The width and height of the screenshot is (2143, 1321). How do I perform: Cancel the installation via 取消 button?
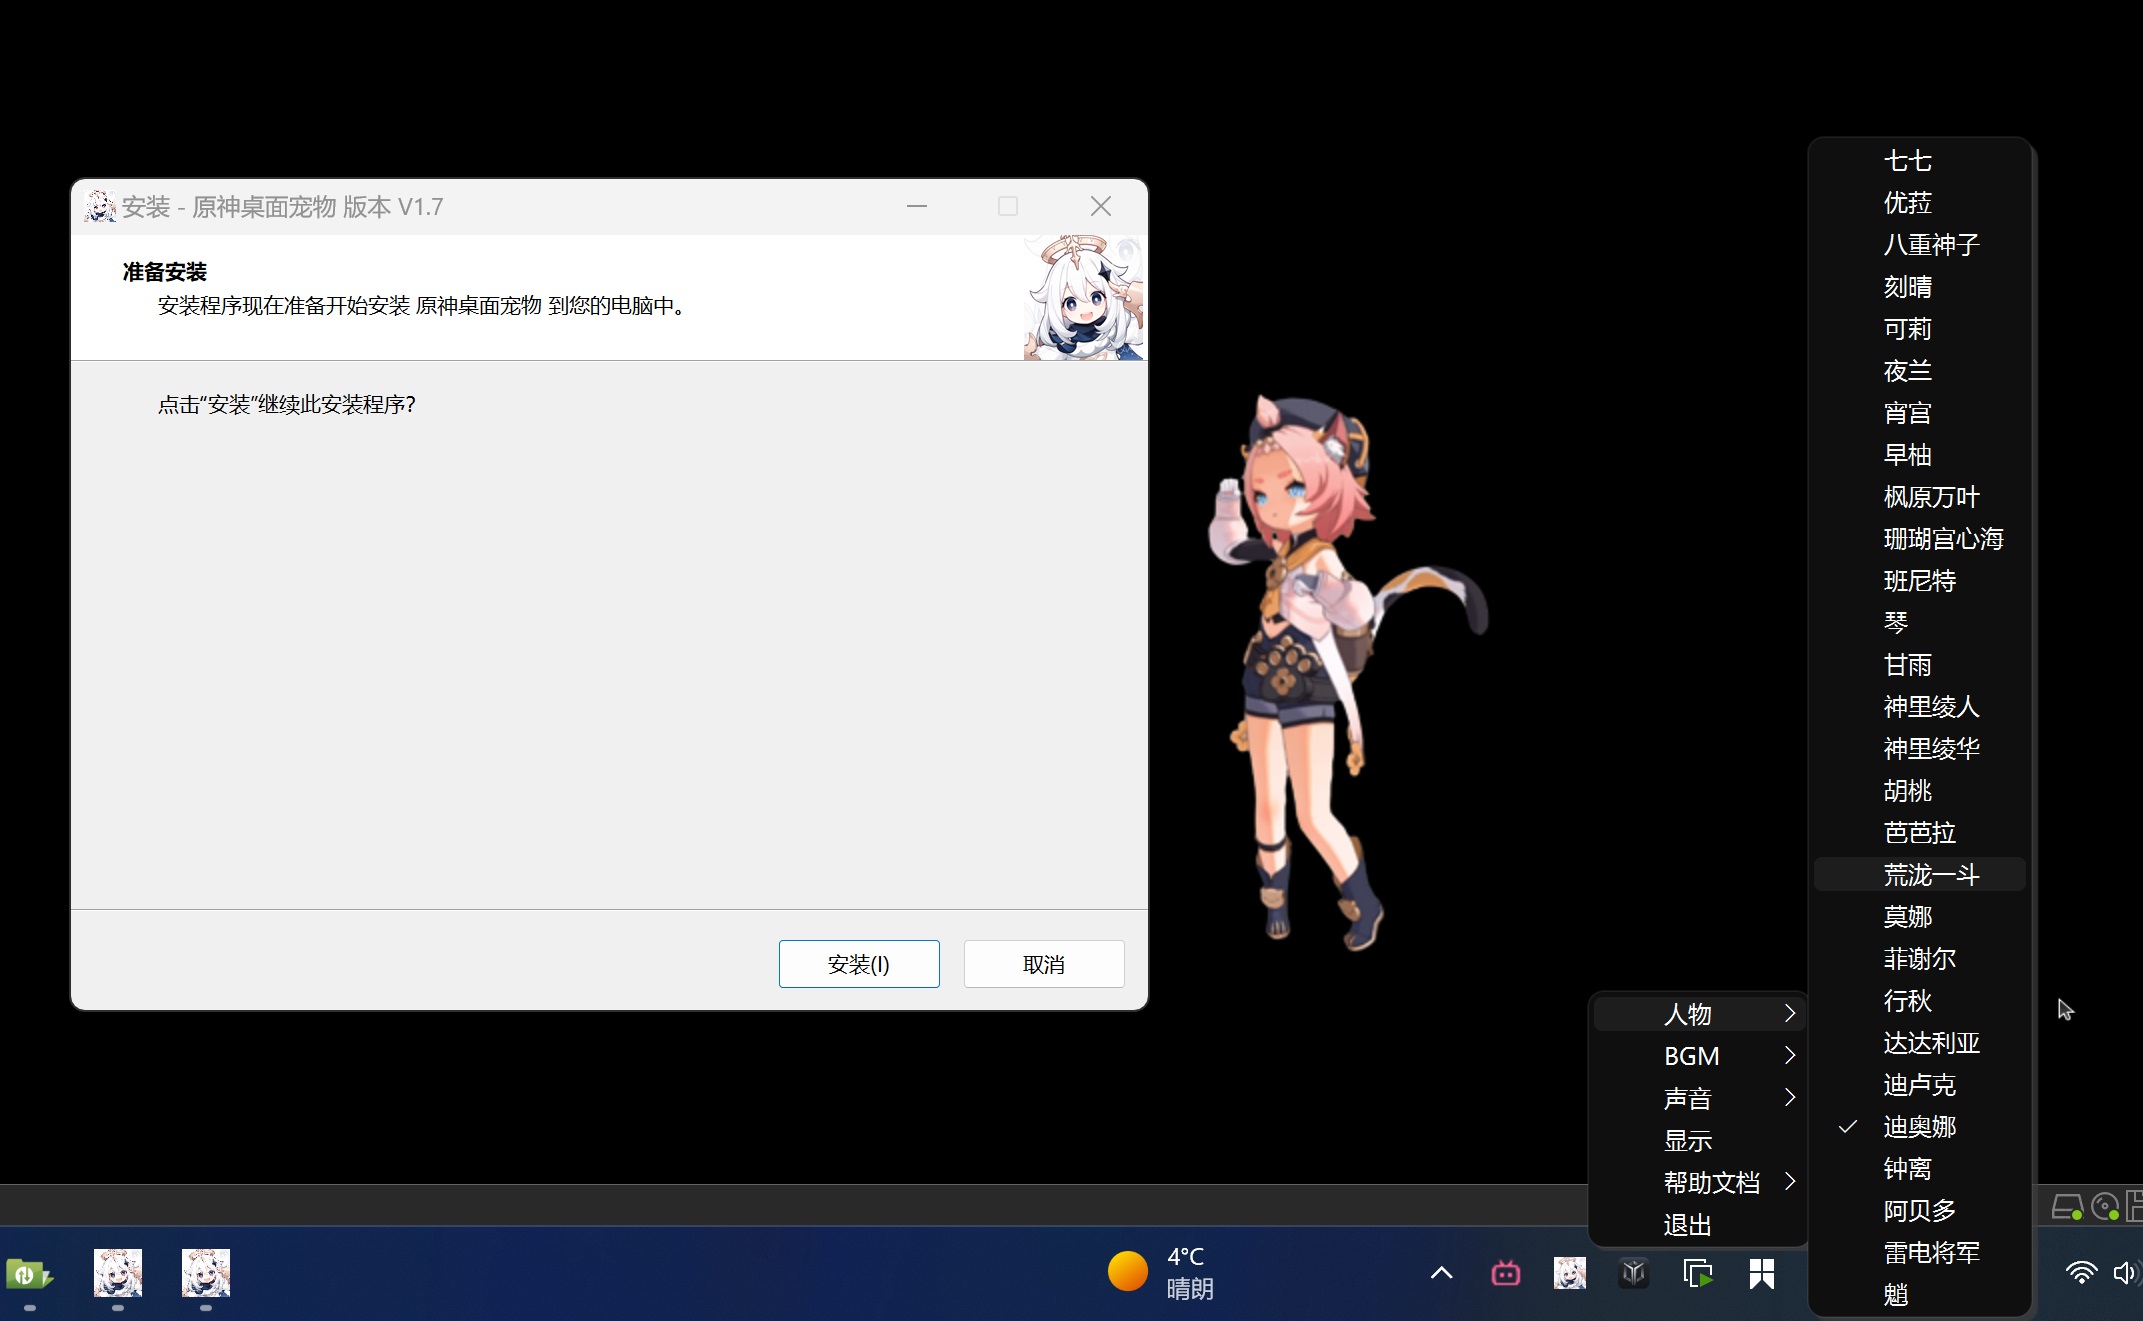[x=1044, y=963]
